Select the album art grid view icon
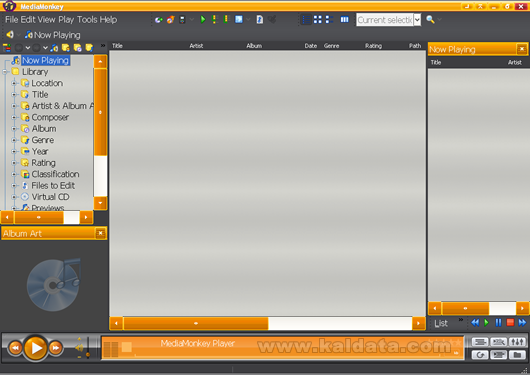 (x=318, y=20)
